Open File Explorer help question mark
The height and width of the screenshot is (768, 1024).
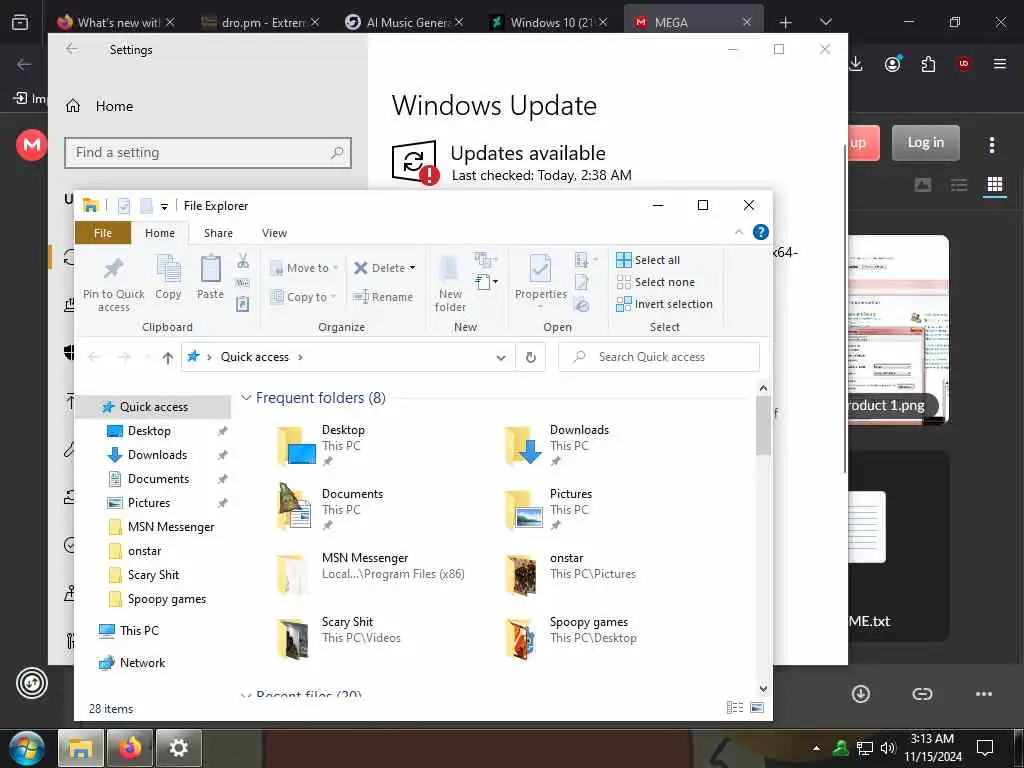tap(761, 232)
